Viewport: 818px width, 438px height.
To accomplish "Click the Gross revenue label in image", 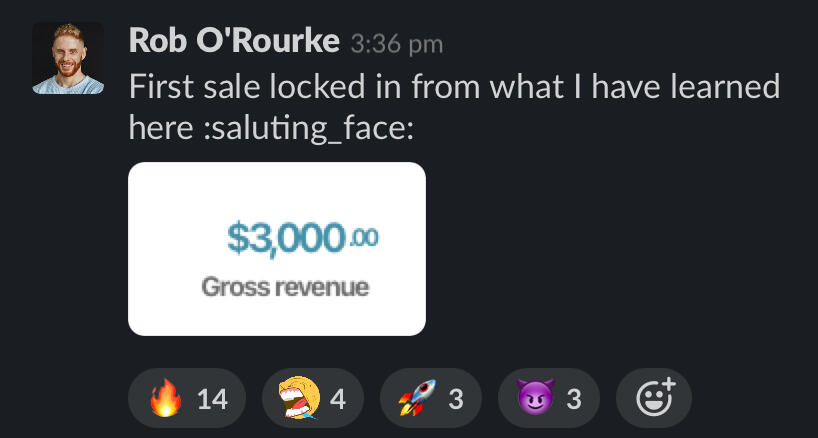I will pos(285,287).
